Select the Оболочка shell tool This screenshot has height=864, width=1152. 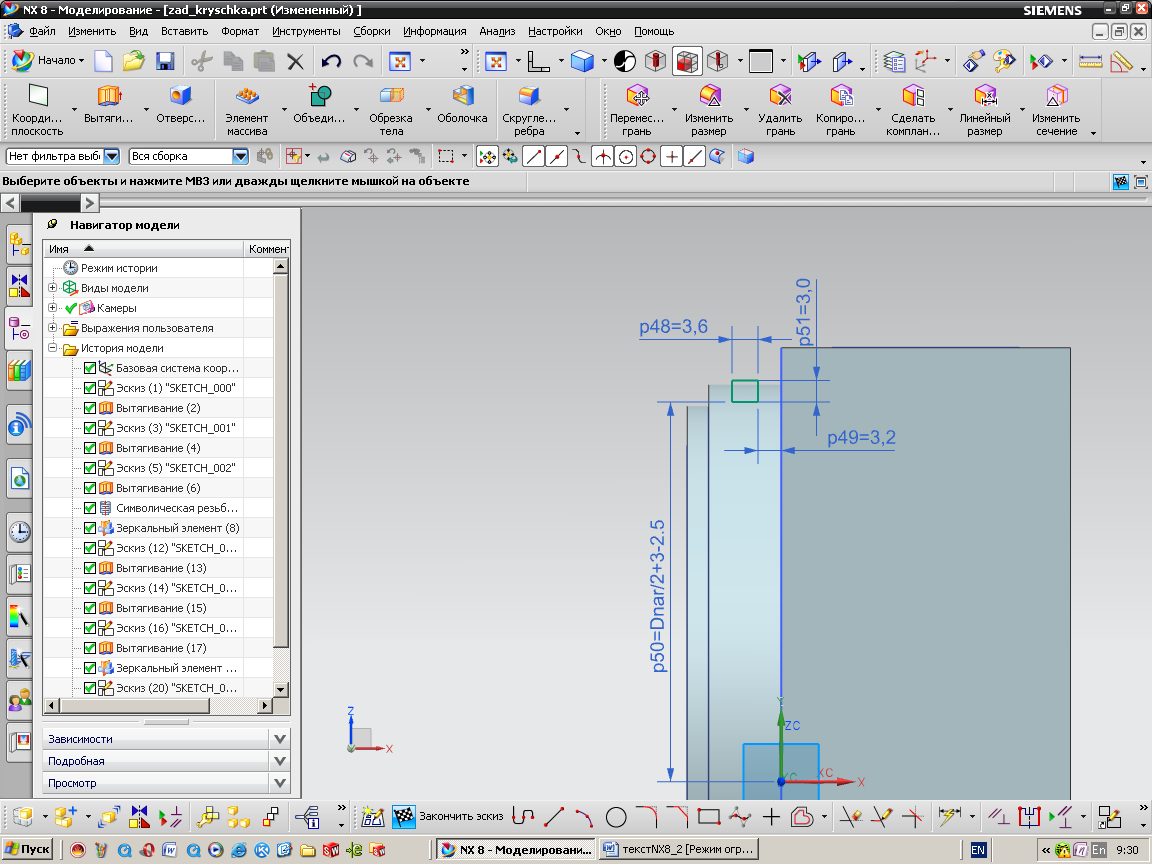tap(462, 104)
